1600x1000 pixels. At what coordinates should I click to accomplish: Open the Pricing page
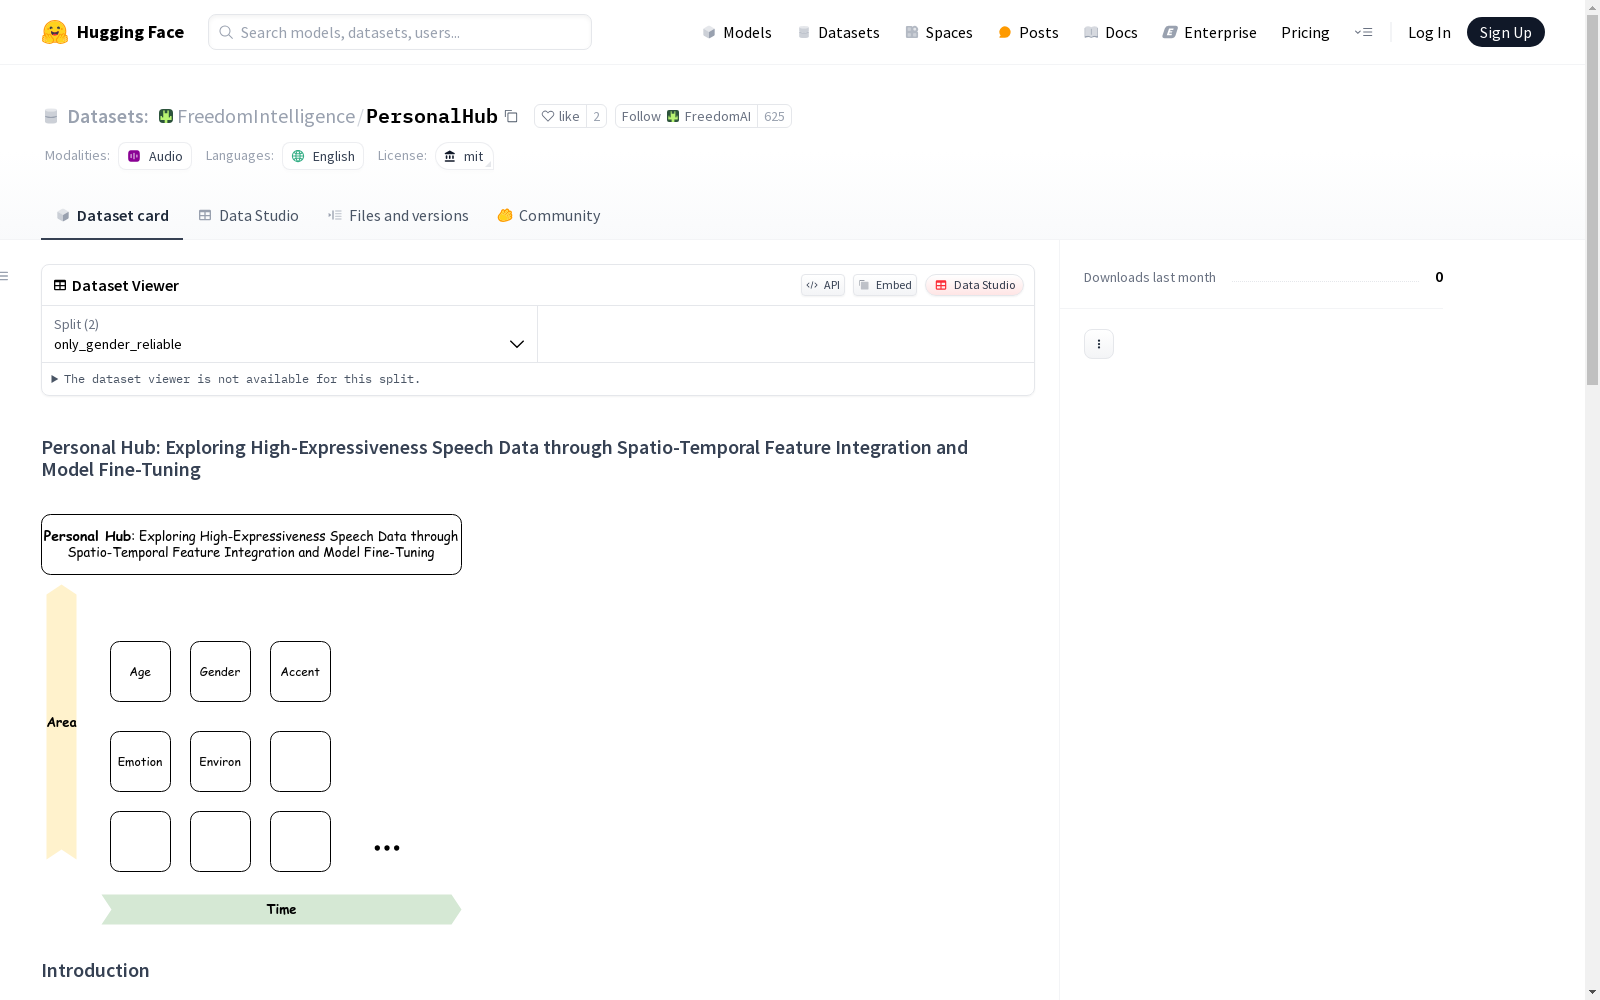click(1305, 32)
